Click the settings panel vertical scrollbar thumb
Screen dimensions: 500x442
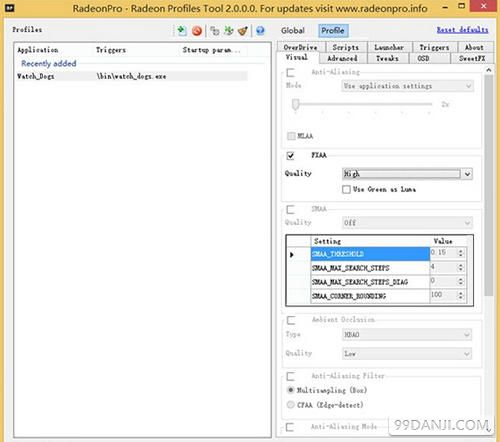click(489, 185)
